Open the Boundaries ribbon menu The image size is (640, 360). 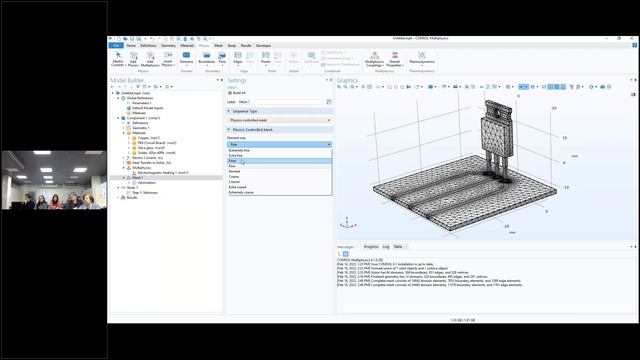[207, 59]
